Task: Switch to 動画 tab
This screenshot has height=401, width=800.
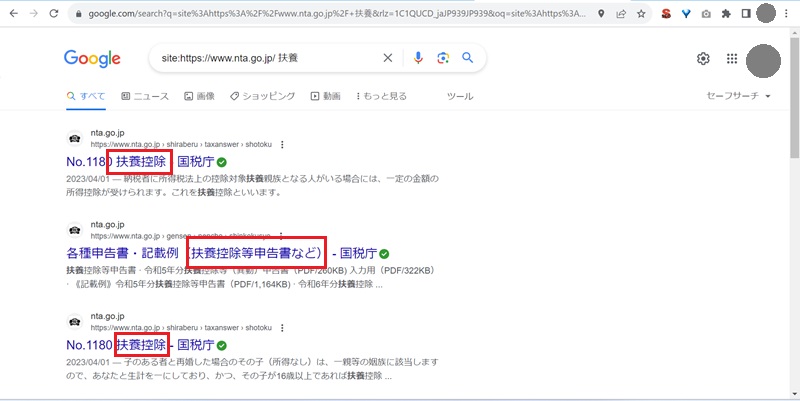Action: (x=326, y=96)
